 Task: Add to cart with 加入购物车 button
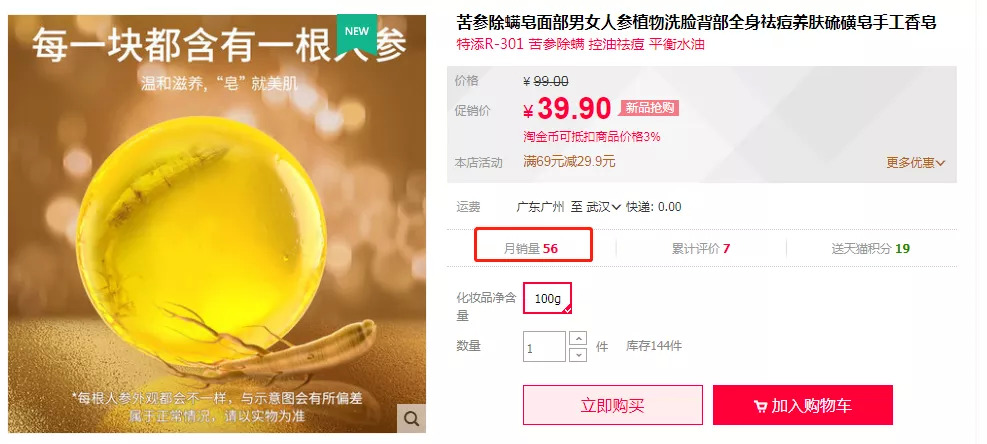[x=803, y=405]
